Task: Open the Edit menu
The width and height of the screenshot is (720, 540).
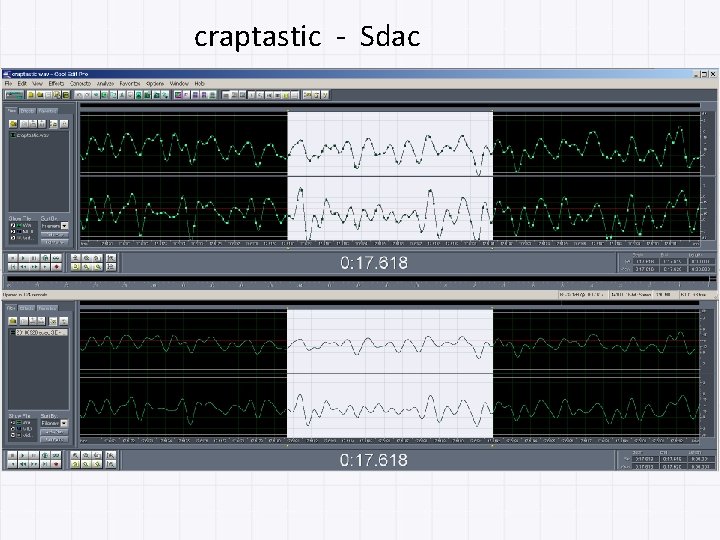Action: click(22, 84)
